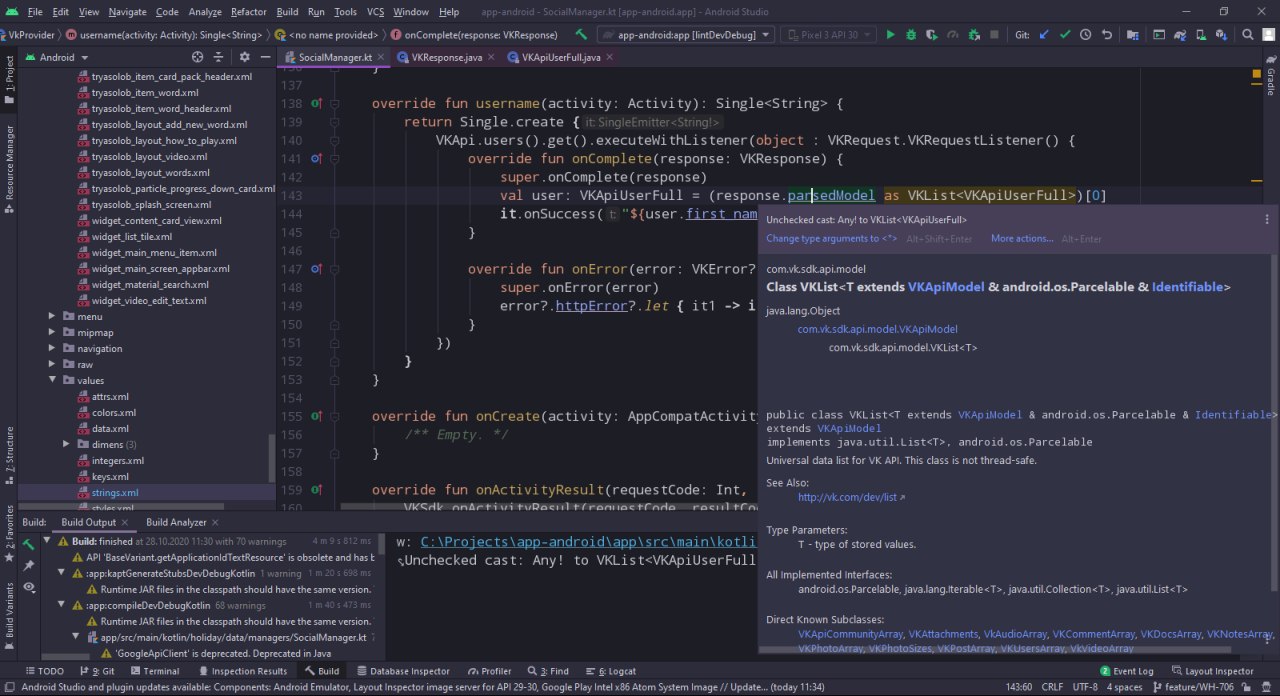This screenshot has height=696, width=1280.
Task: Open the Gradle side panel
Action: (x=1271, y=74)
